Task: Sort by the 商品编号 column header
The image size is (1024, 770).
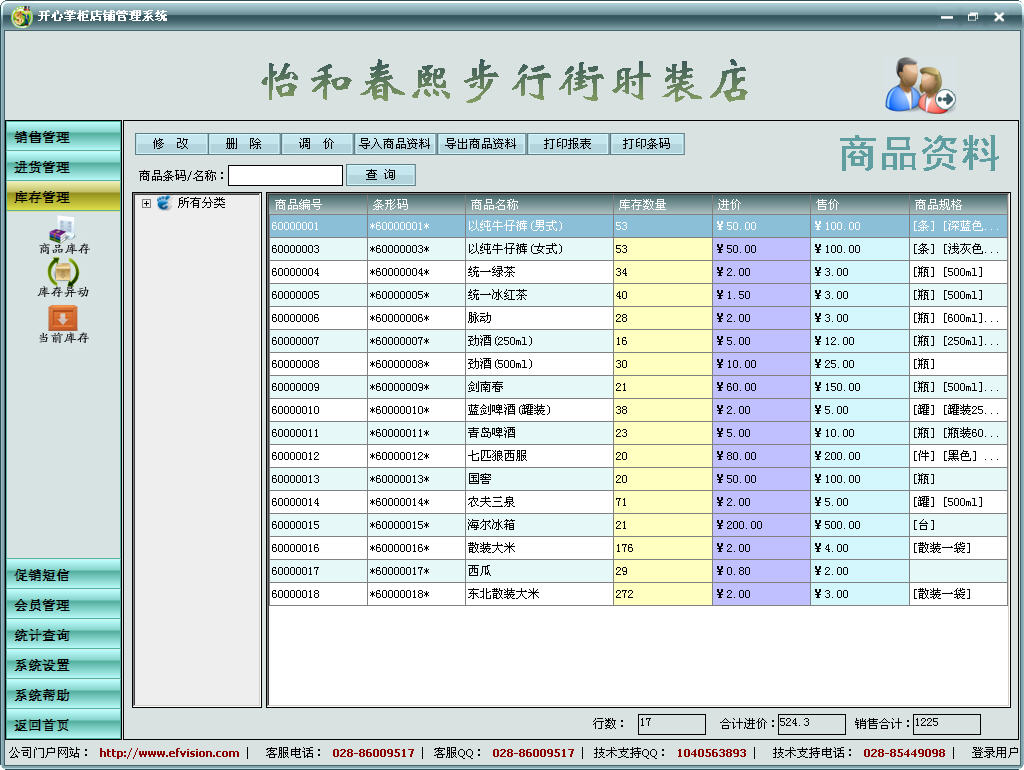Action: coord(317,204)
